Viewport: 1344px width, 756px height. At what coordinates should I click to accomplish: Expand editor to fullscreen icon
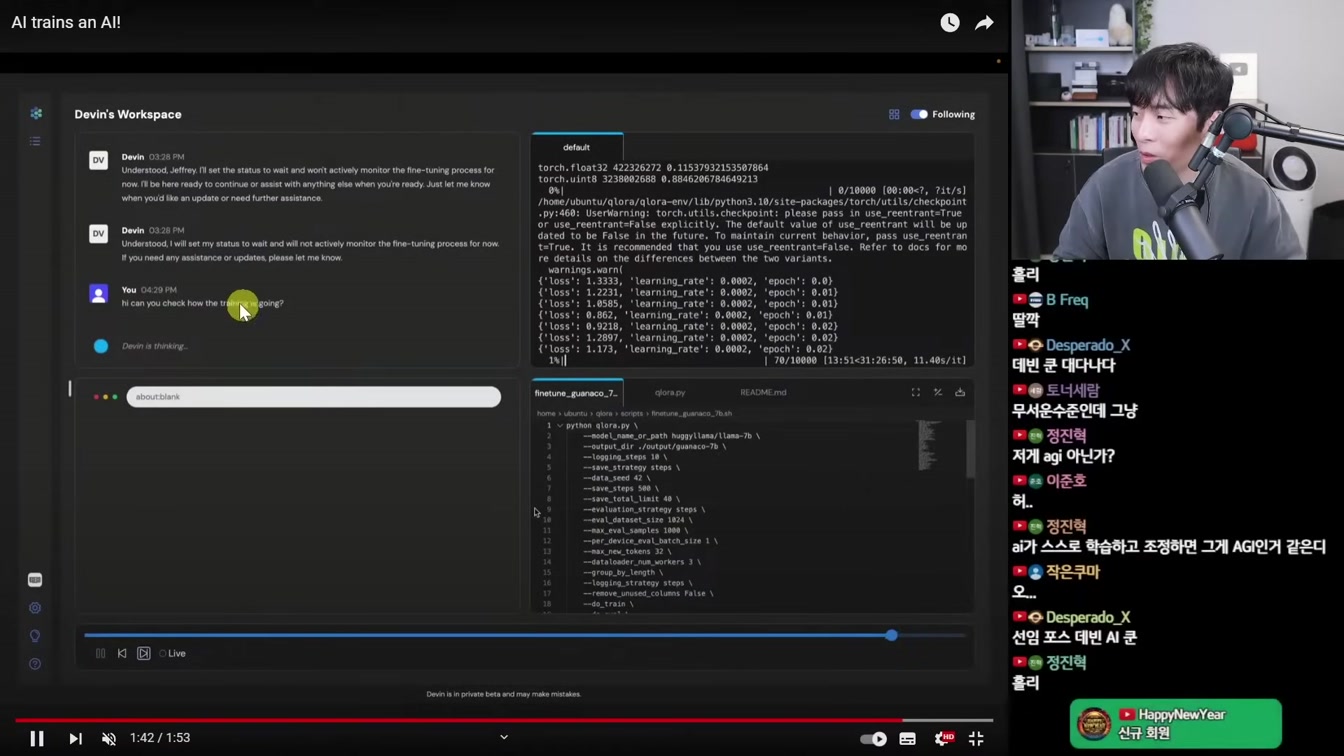pyautogui.click(x=915, y=393)
